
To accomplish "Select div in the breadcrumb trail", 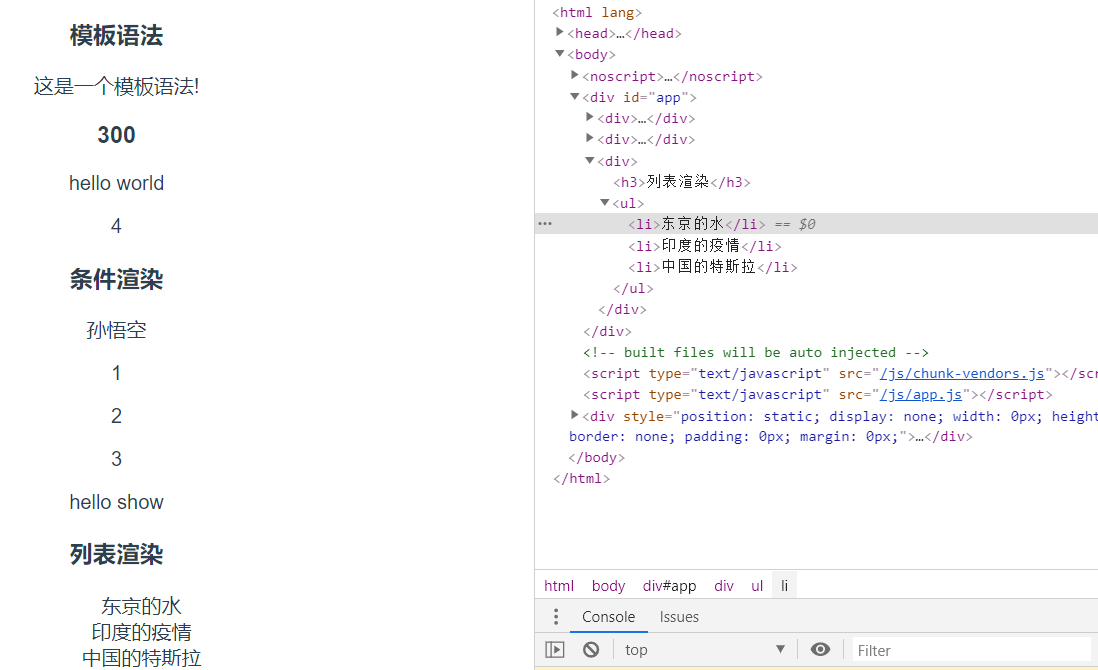I will pos(724,586).
